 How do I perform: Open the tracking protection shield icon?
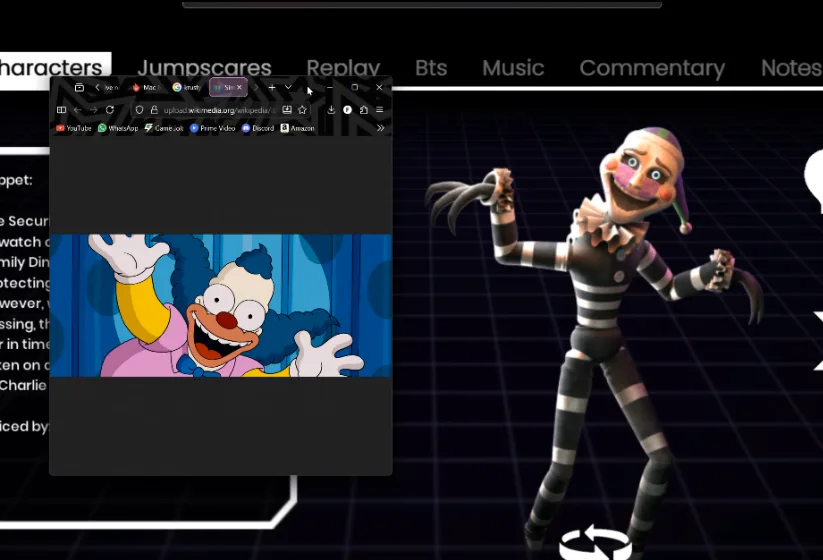pyautogui.click(x=140, y=110)
